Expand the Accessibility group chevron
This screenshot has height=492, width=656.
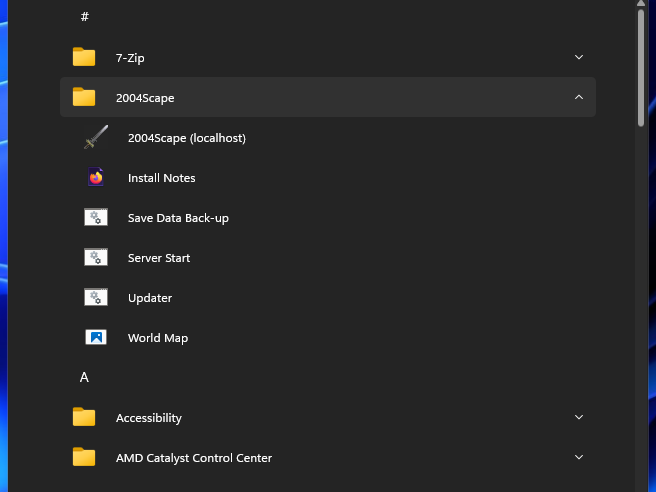coord(579,418)
